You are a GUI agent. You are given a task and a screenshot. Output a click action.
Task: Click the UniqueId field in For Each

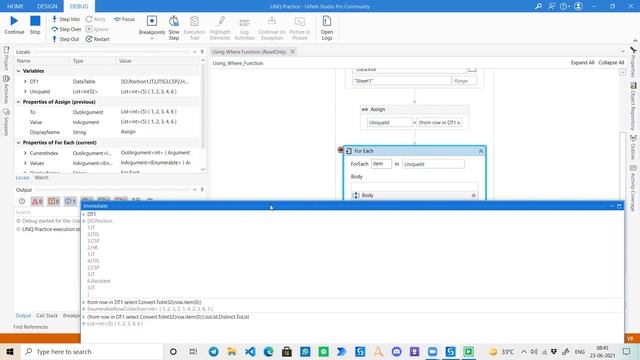click(x=433, y=164)
